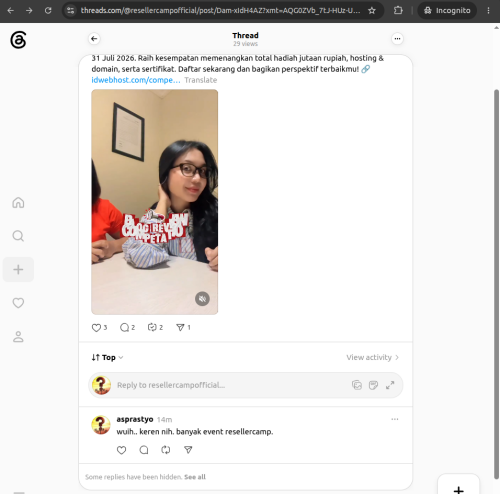The width and height of the screenshot is (500, 494).
Task: Reload the page
Action: point(48,11)
